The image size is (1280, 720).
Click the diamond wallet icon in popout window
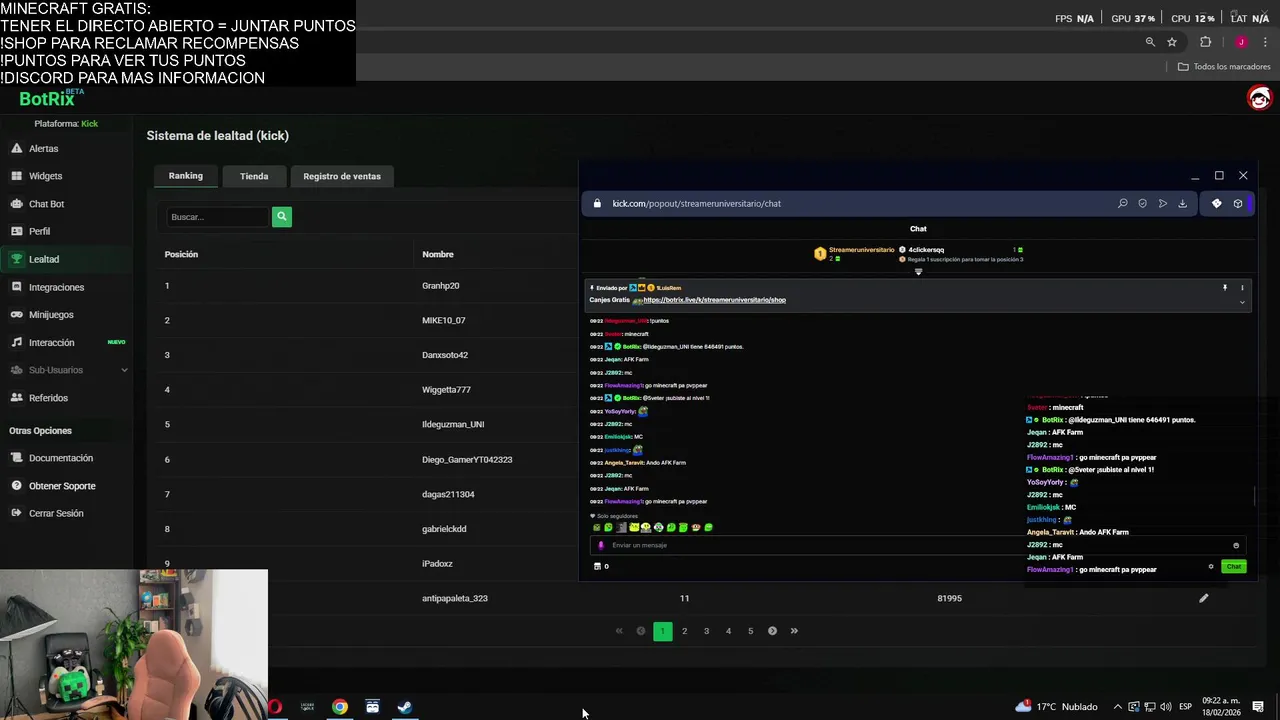point(1216,204)
